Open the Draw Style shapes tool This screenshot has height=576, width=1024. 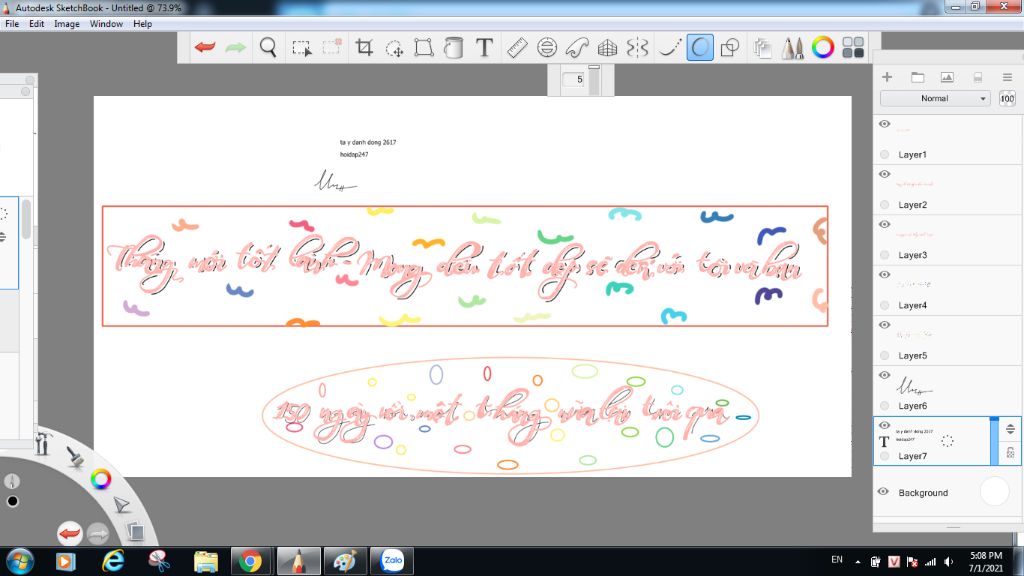(x=729, y=48)
